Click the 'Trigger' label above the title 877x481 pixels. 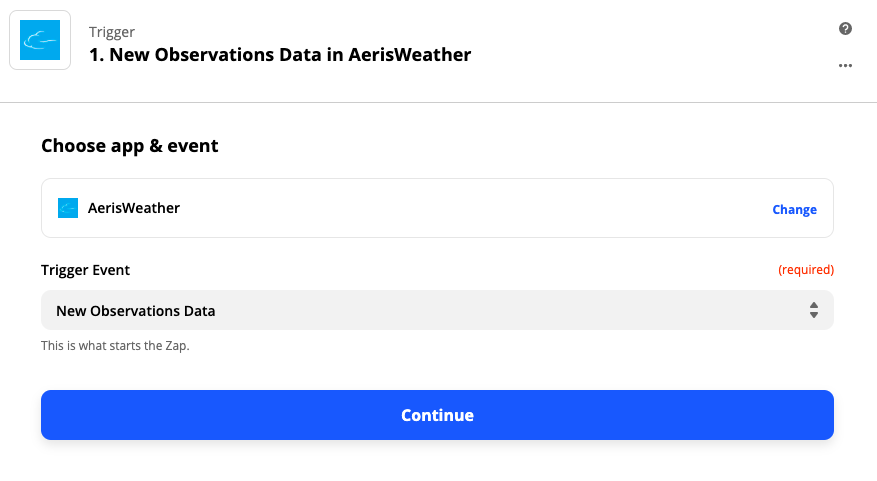tap(112, 32)
